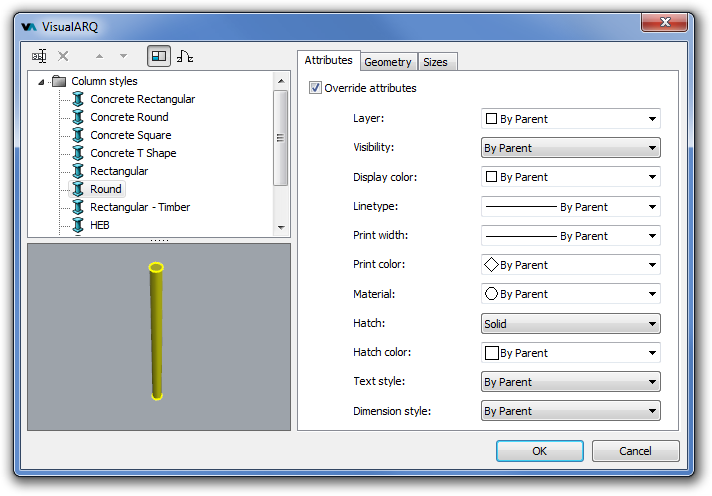The image size is (712, 496).
Task: Click the Column styles folder icon
Action: coord(59,81)
